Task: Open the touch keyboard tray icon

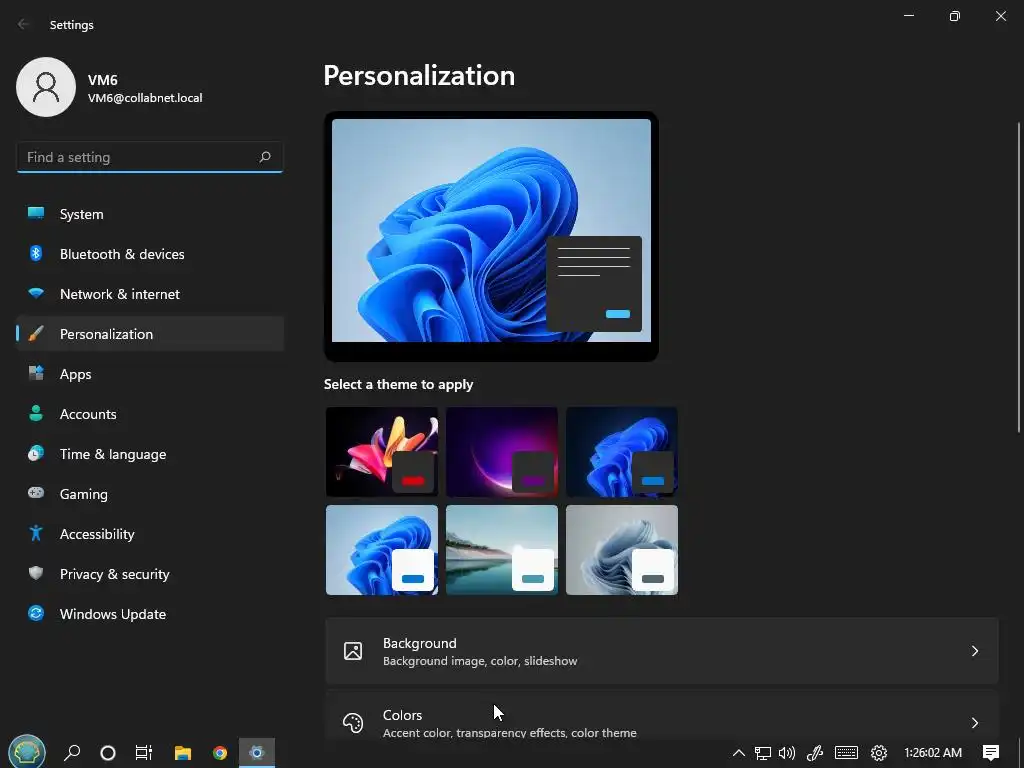Action: 846,753
